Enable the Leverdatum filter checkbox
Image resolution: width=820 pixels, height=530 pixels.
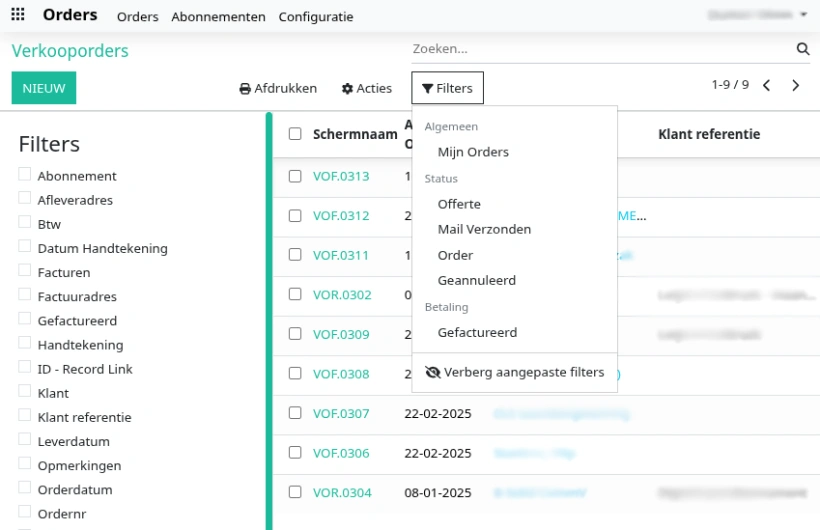pyautogui.click(x=25, y=439)
